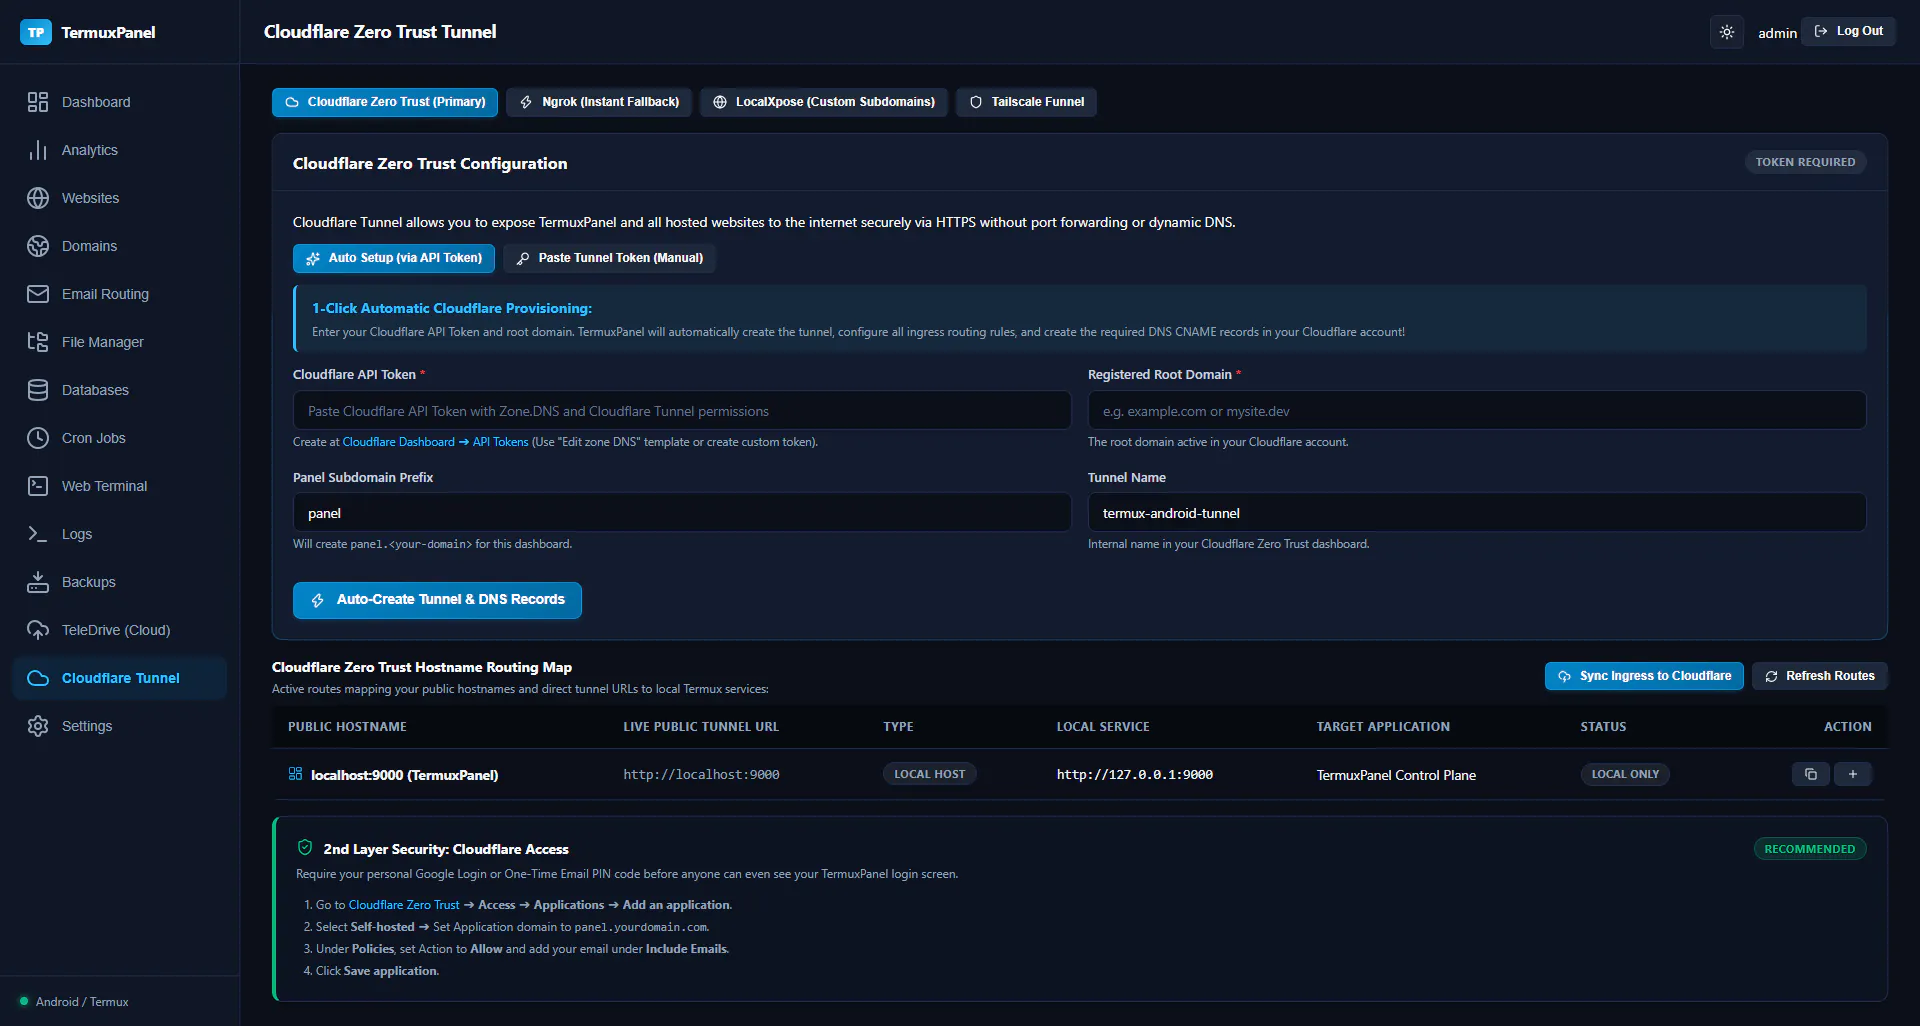Open Settings via its gear icon
1920x1026 pixels.
(x=38, y=726)
